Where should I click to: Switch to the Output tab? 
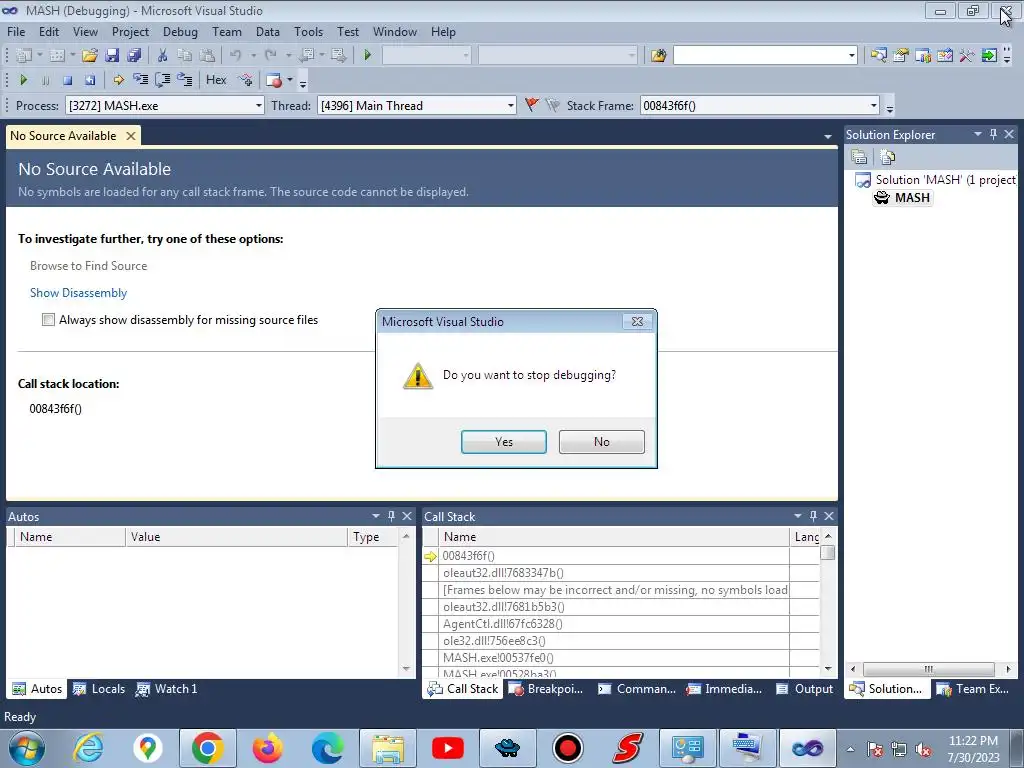(x=805, y=688)
